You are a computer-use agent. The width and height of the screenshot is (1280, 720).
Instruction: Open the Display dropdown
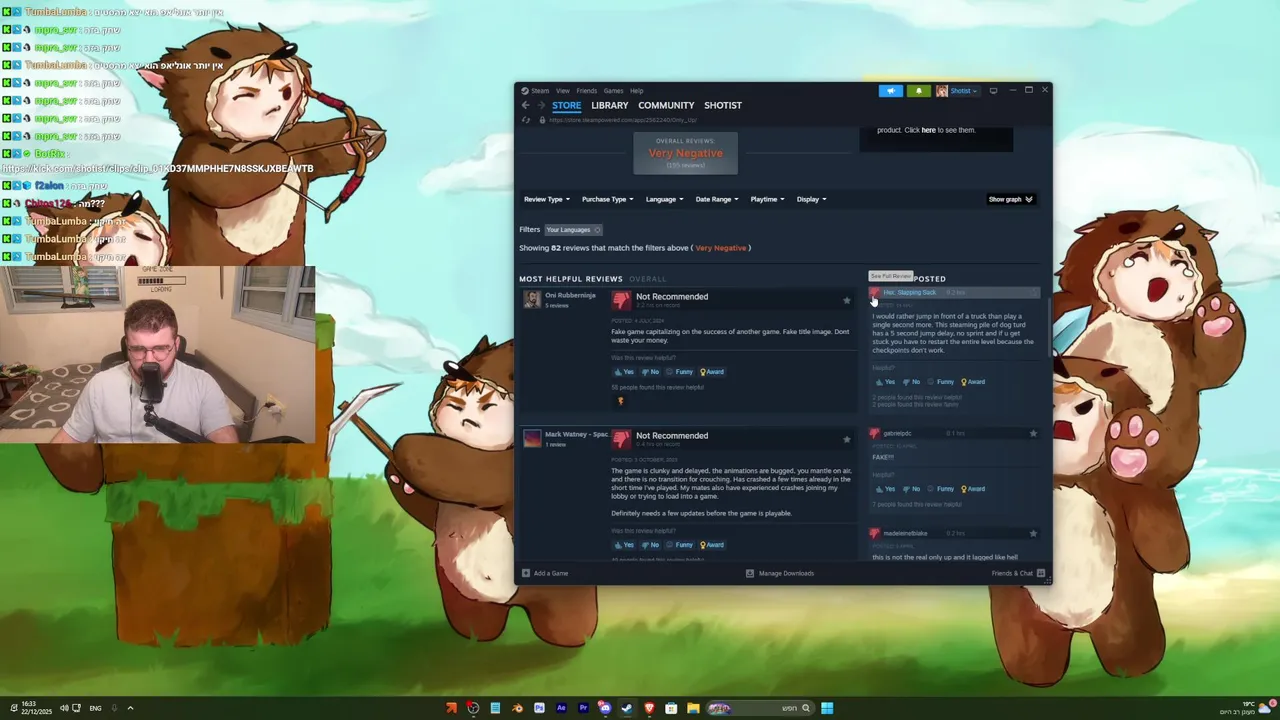click(x=812, y=199)
